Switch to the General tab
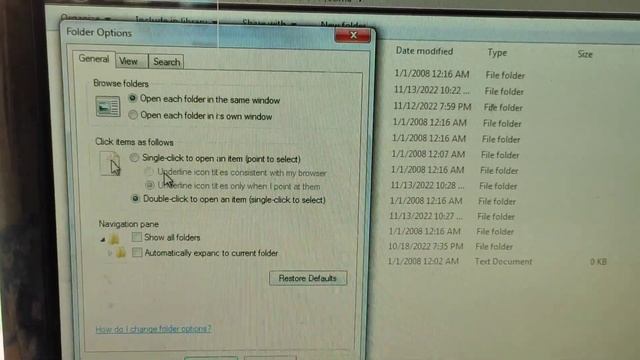The image size is (640, 360). [94, 59]
